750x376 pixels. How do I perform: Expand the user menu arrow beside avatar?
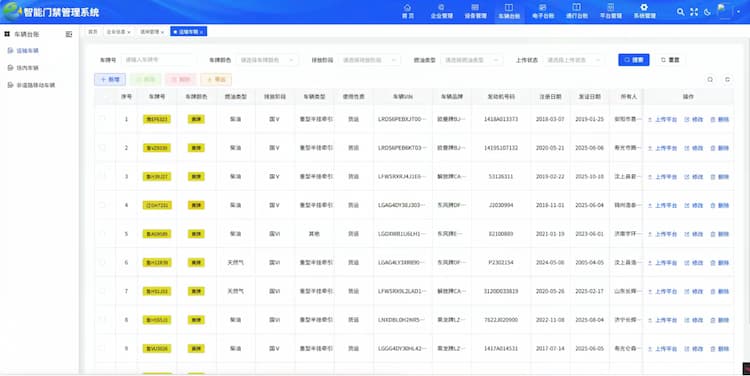[739, 12]
